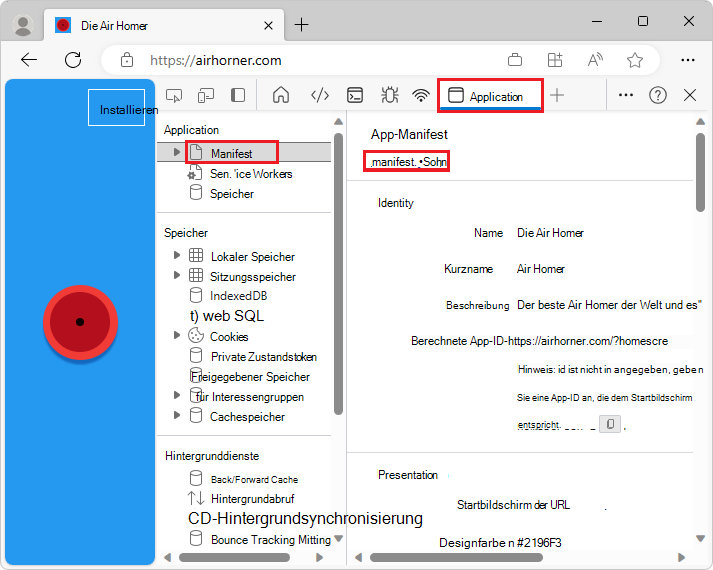Click manifest pane horizontal scrollbar
Viewport: 713px width, 570px height.
[456, 557]
